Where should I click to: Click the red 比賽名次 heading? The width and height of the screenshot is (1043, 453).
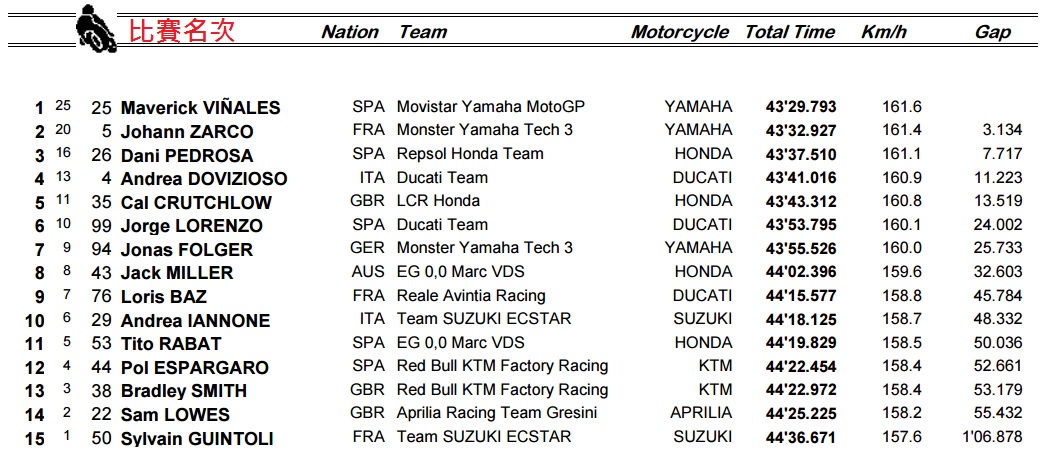coord(181,30)
